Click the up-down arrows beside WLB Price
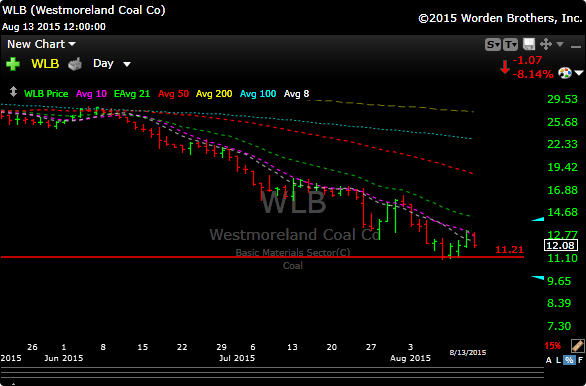Image resolution: width=586 pixels, height=386 pixels. pos(13,92)
